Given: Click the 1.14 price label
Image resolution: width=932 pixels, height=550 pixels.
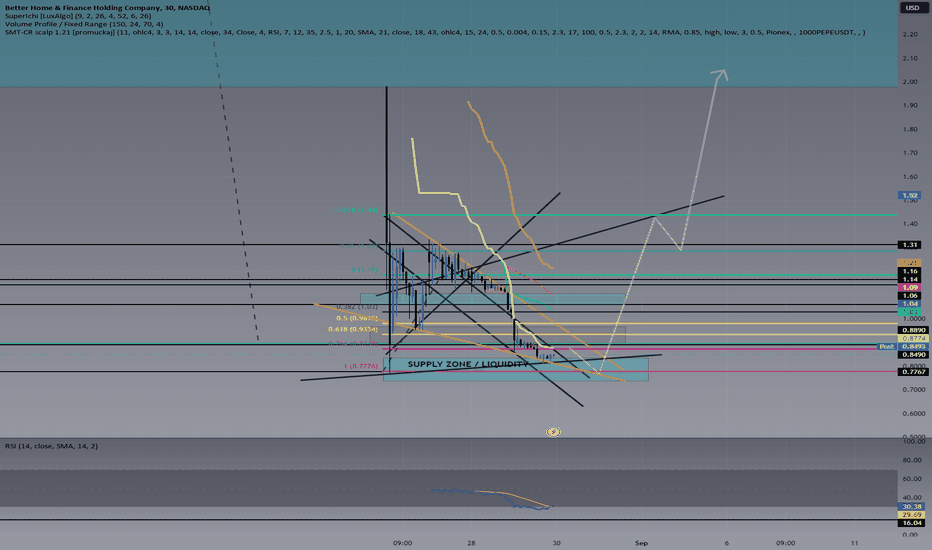Looking at the screenshot, I should [909, 279].
